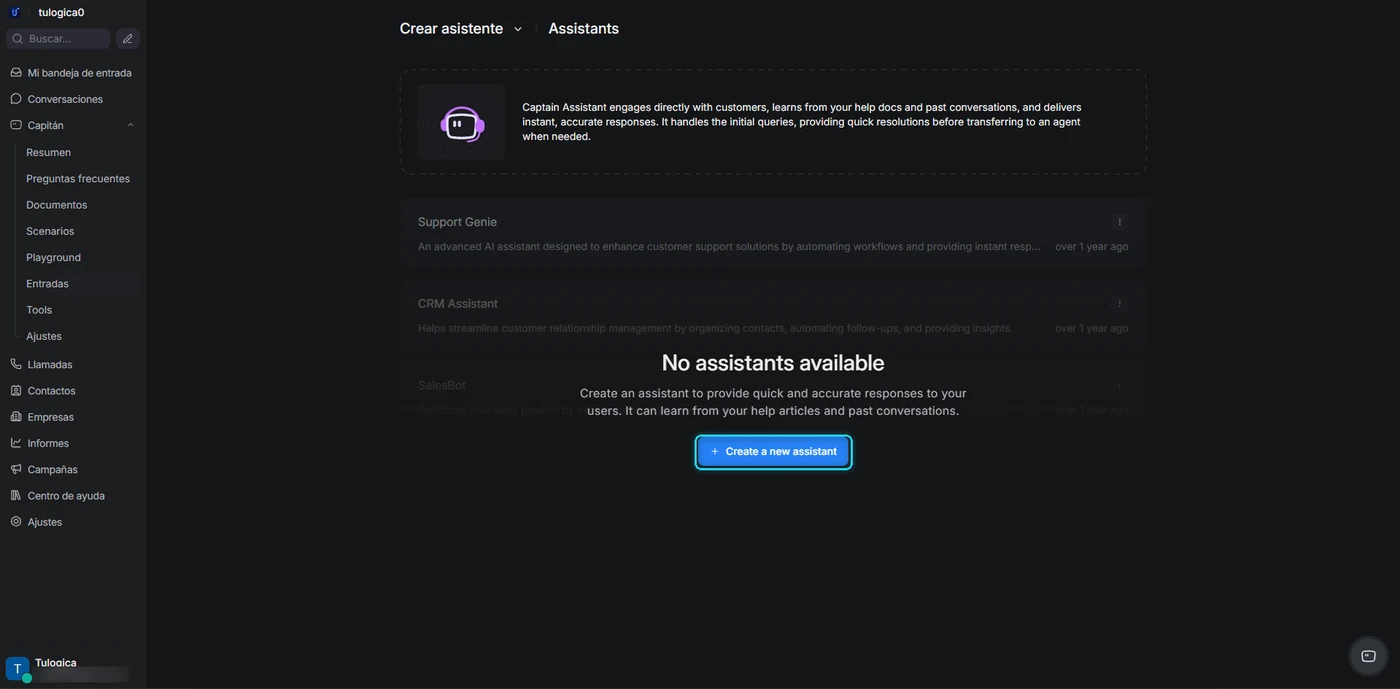Image resolution: width=1400 pixels, height=689 pixels.
Task: Click the gear icon beside bottom Ajustes
Action: click(x=16, y=522)
